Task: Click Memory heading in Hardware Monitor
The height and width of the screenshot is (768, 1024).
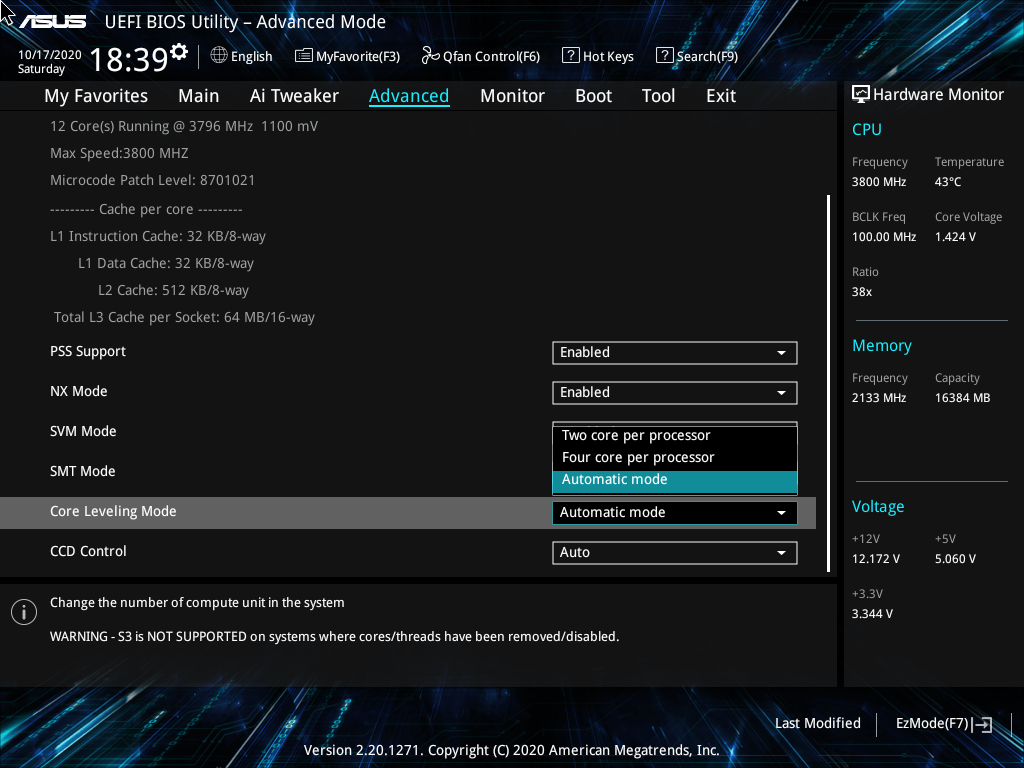Action: click(882, 345)
